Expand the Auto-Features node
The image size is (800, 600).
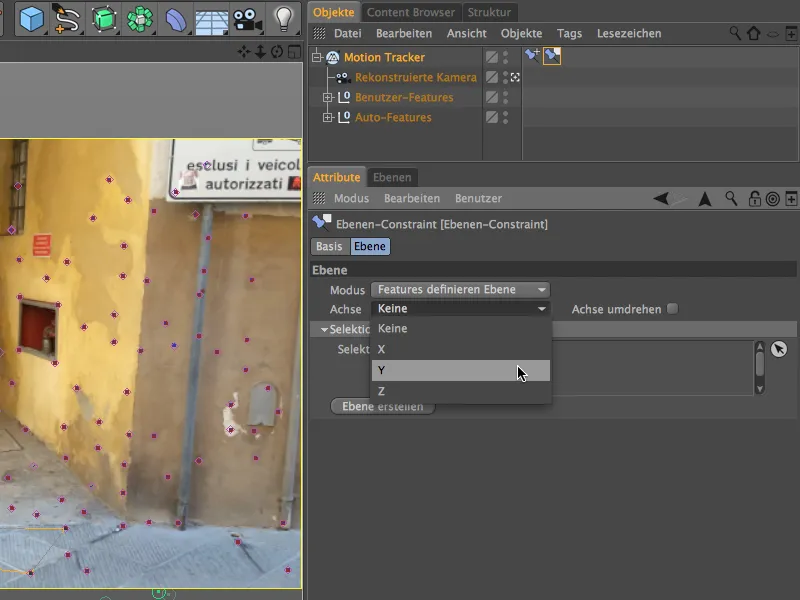328,117
